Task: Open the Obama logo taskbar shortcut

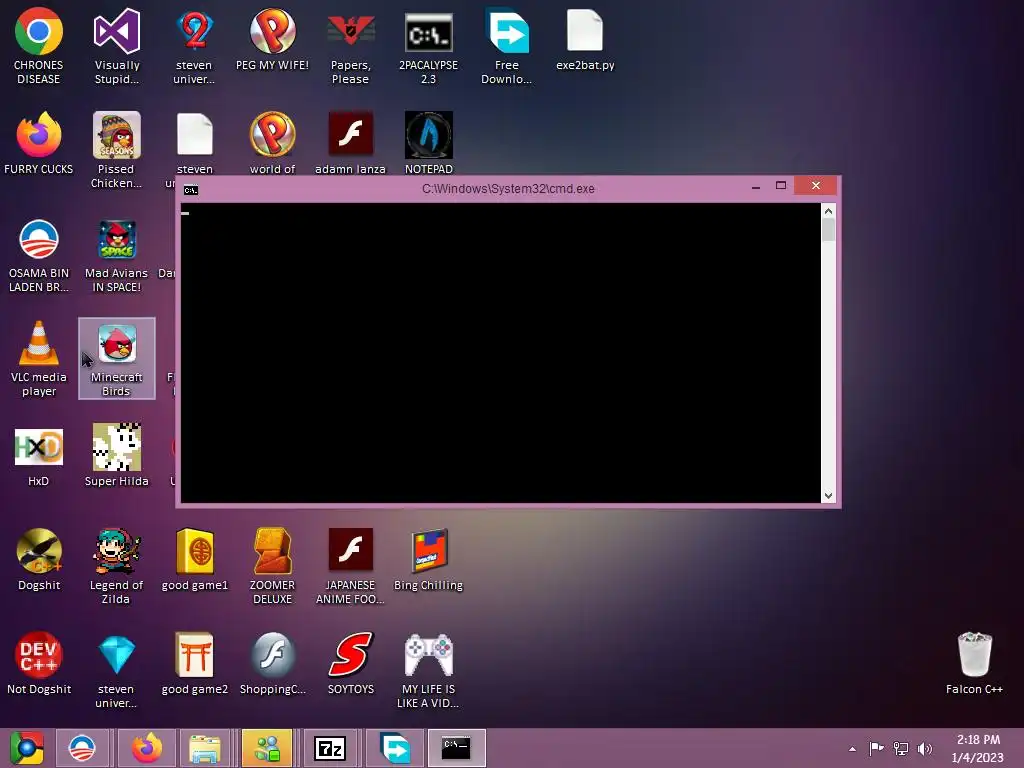Action: click(82, 748)
